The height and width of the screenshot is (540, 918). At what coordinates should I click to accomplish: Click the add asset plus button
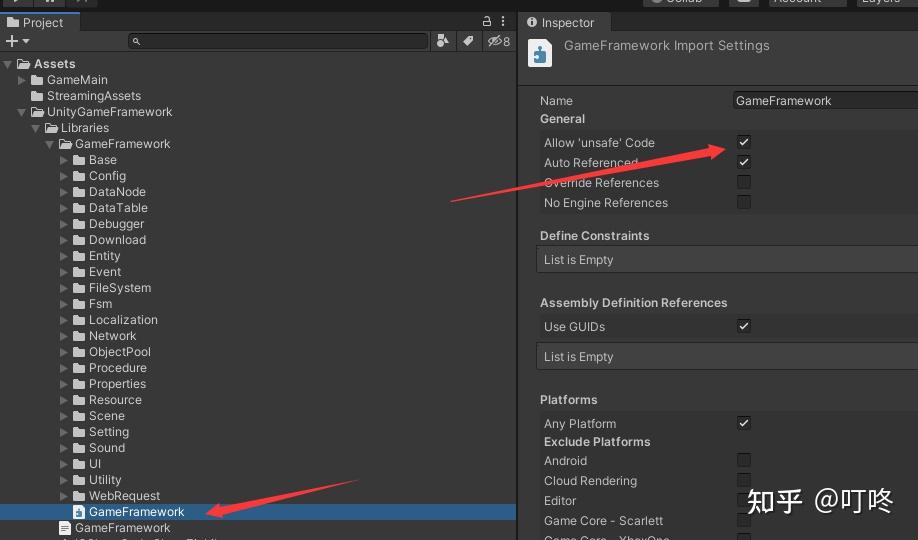pyautogui.click(x=13, y=41)
